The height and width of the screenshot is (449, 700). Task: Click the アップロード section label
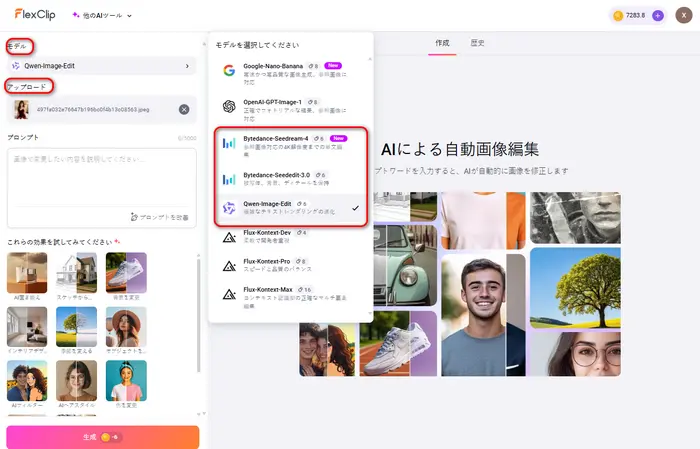point(26,87)
